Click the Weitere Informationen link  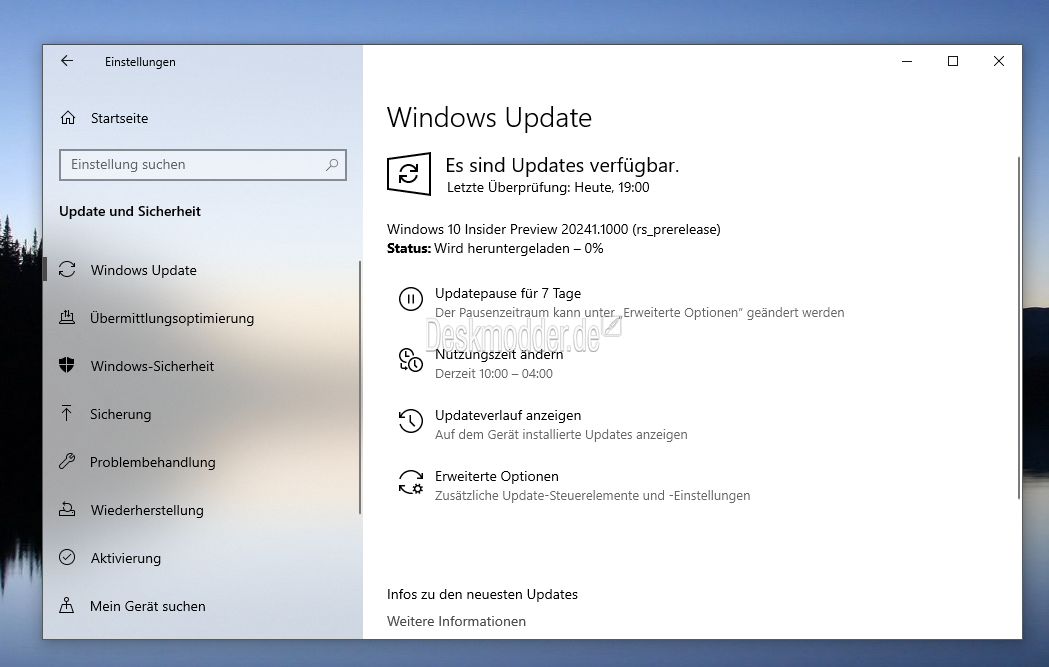point(456,622)
